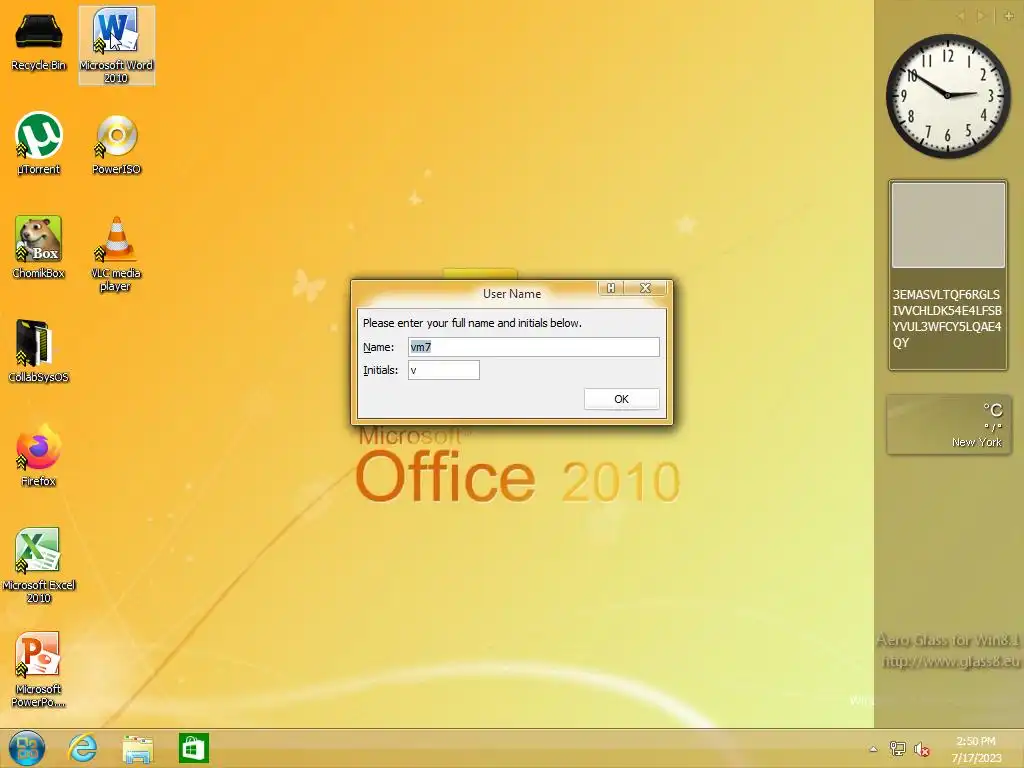Click the New York weather gadget

pyautogui.click(x=949, y=424)
